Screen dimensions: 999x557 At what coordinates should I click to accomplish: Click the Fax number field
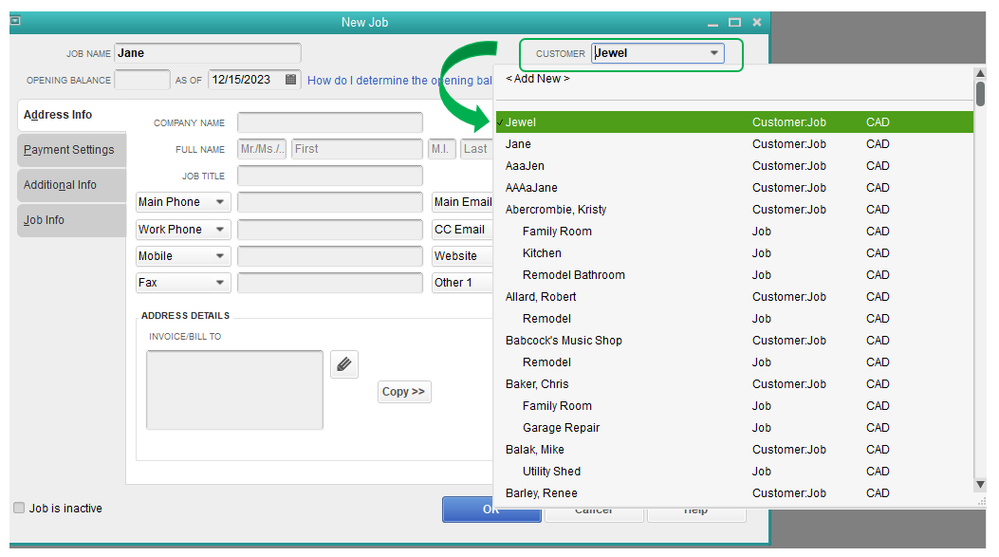click(x=330, y=282)
